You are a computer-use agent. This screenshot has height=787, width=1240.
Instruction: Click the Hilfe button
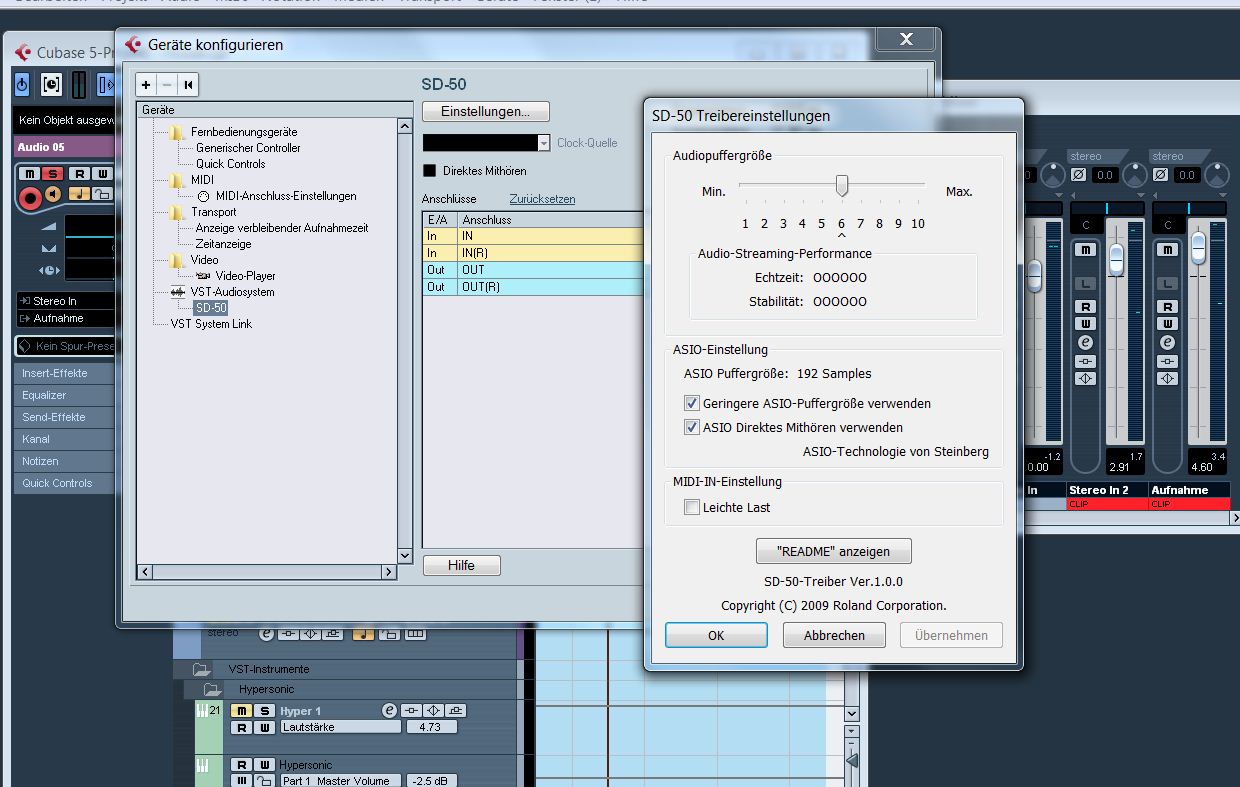(x=461, y=566)
